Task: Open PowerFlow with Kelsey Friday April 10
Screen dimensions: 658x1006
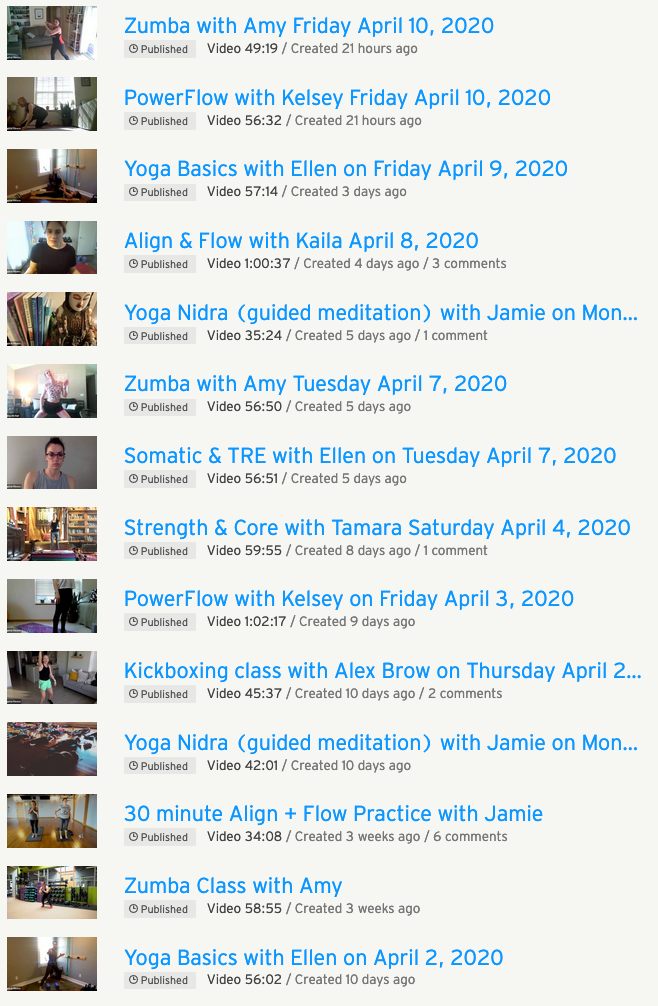Action: (x=337, y=98)
